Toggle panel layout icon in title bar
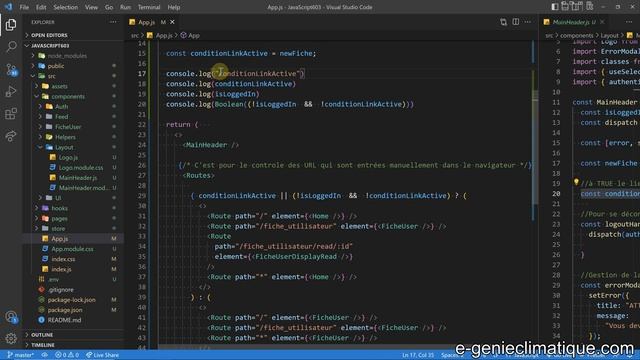Image resolution: width=640 pixels, height=360 pixels. pos(565,7)
